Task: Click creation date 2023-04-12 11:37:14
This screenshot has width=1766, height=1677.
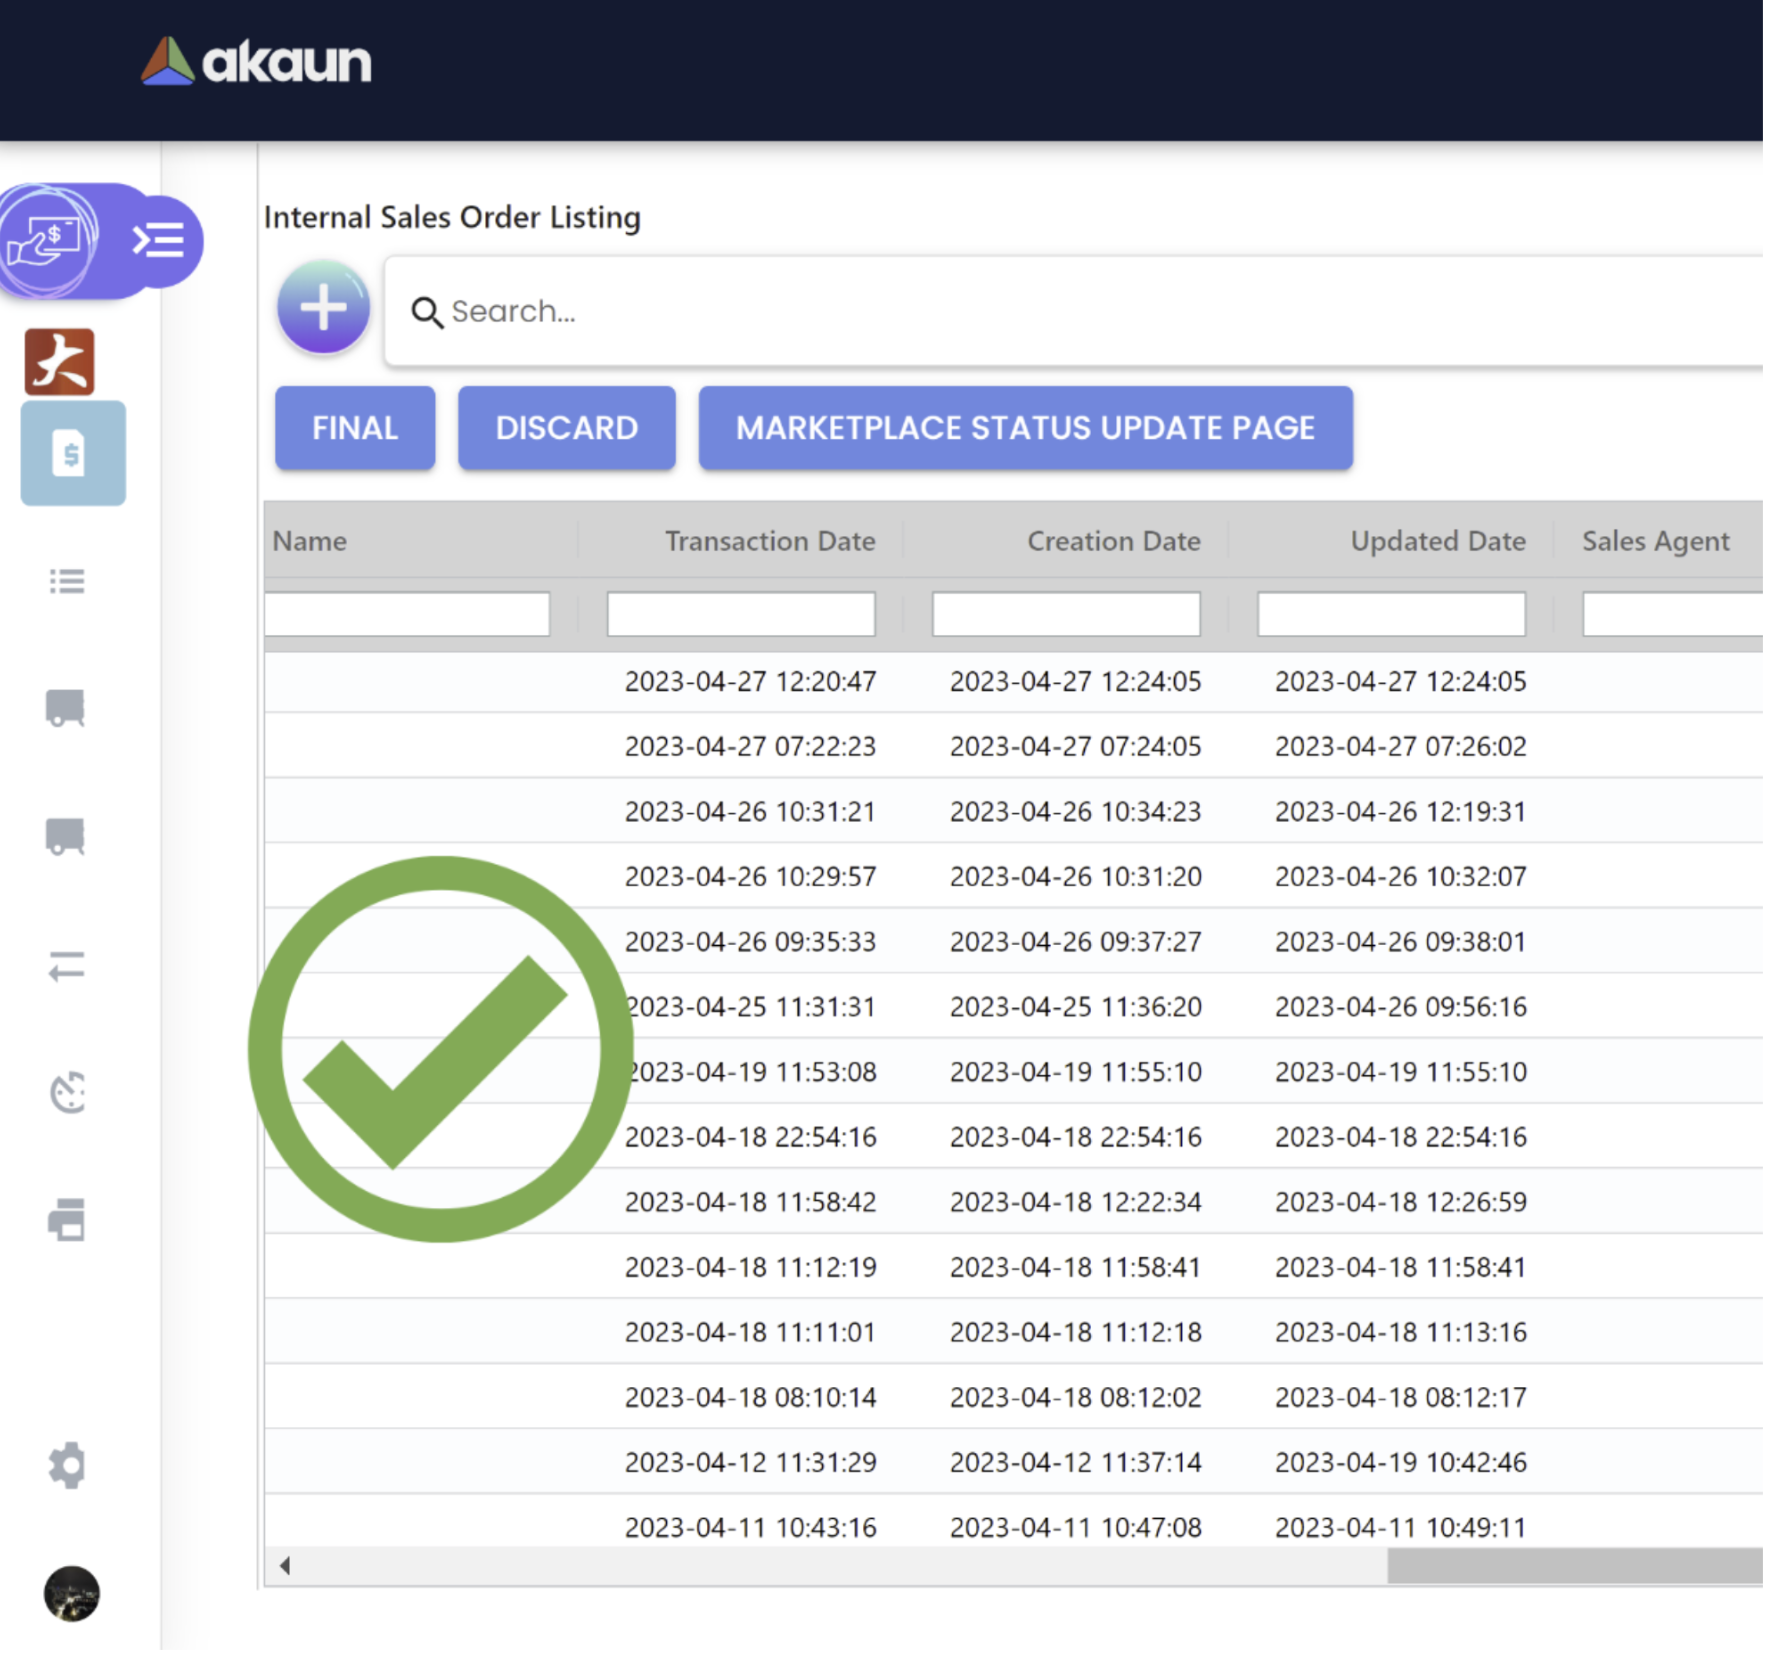Action: tap(1075, 1462)
